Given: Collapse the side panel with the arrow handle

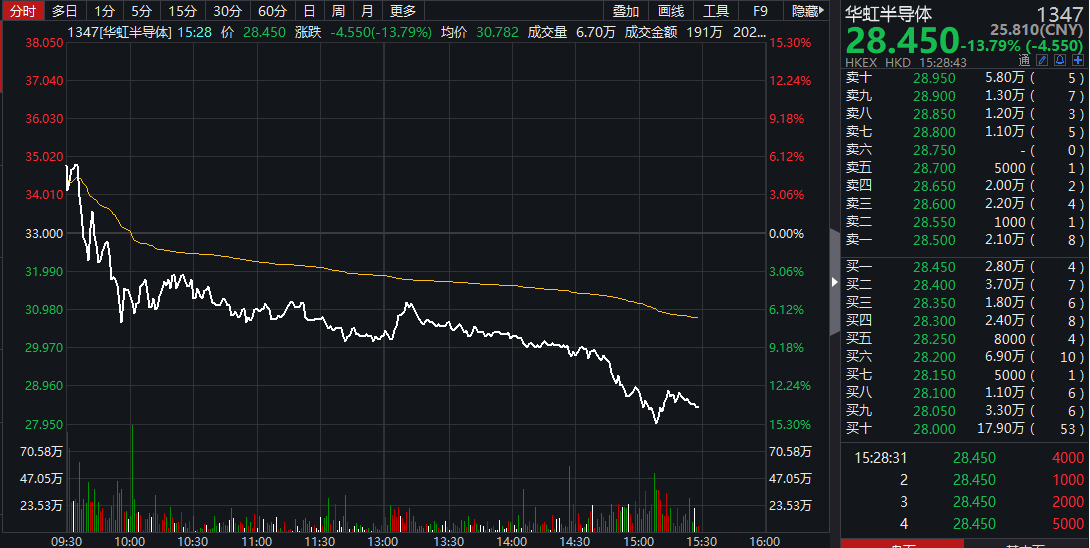Looking at the screenshot, I should (x=835, y=282).
